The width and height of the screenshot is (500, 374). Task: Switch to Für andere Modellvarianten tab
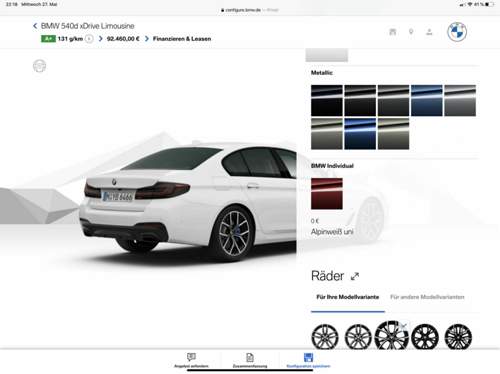pos(427,297)
